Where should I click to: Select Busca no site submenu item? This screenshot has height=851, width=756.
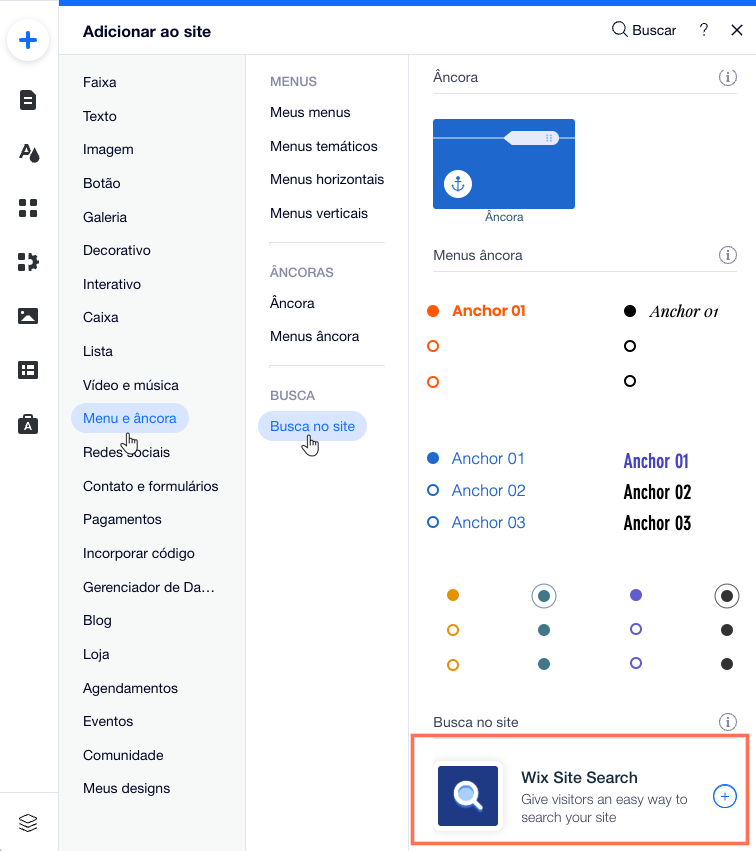[312, 426]
